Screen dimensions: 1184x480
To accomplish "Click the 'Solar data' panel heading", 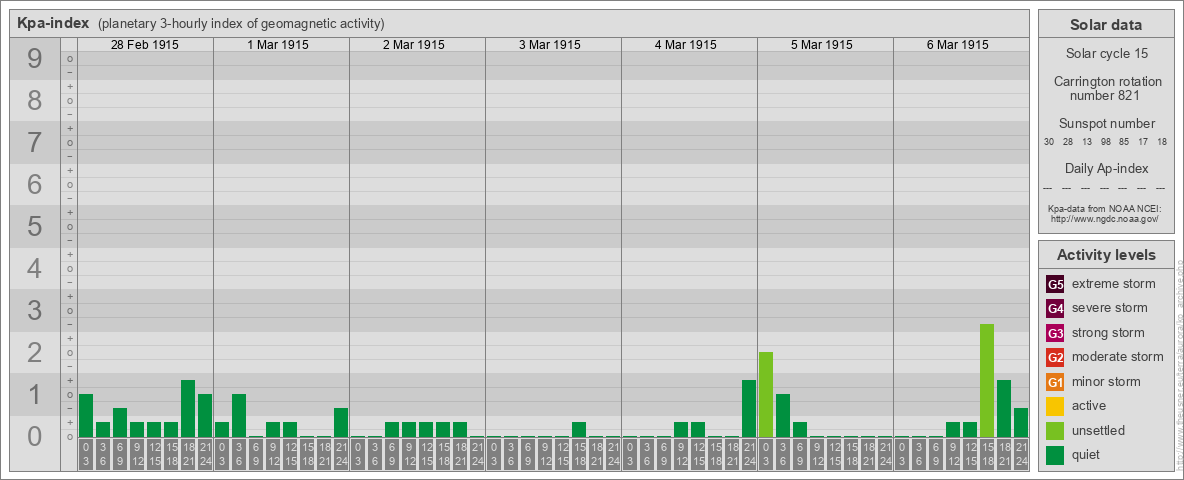I will (1106, 25).
